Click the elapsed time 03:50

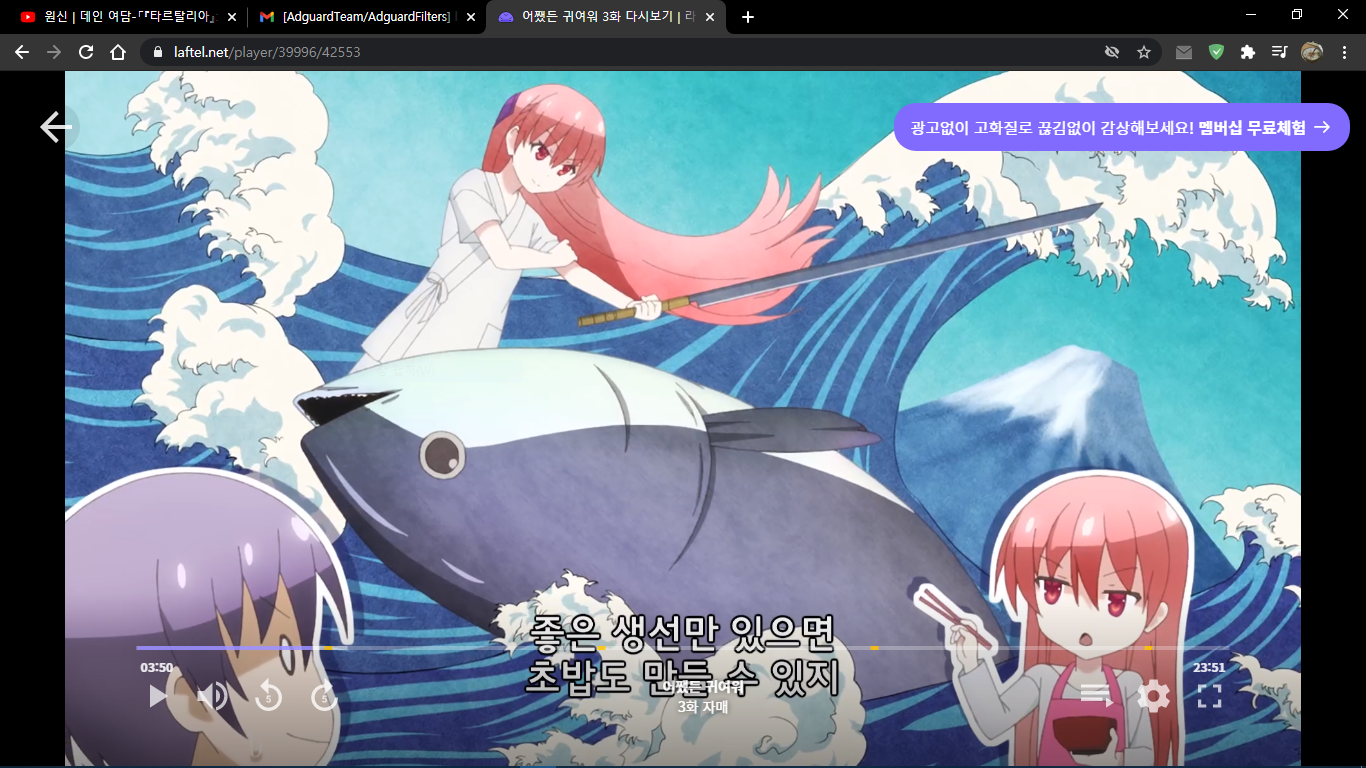point(156,667)
